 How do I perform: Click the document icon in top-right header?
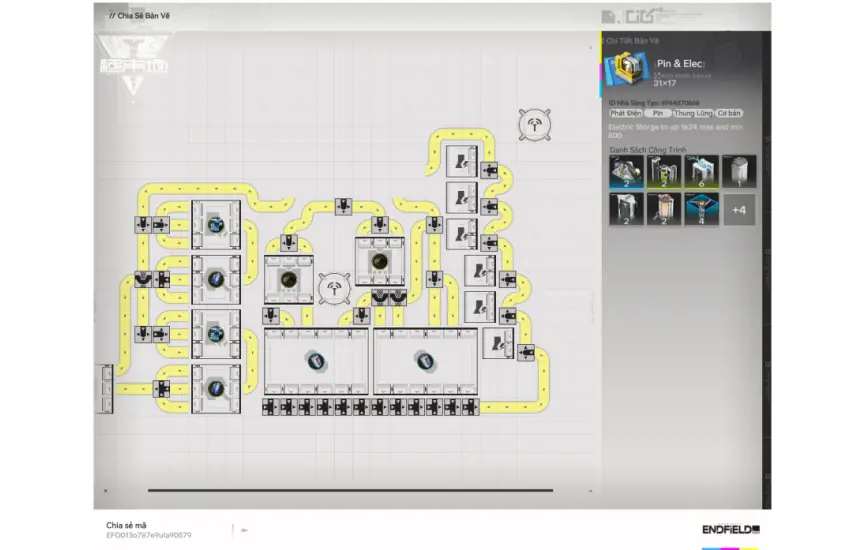[x=608, y=17]
